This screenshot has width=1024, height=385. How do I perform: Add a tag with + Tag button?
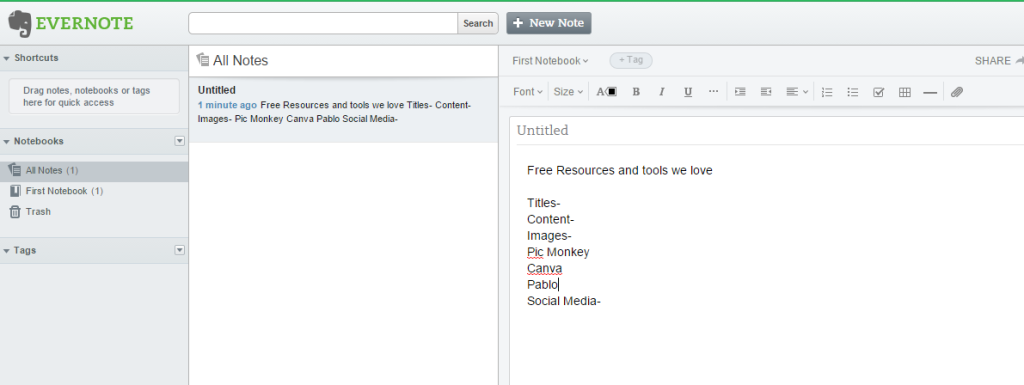(631, 60)
